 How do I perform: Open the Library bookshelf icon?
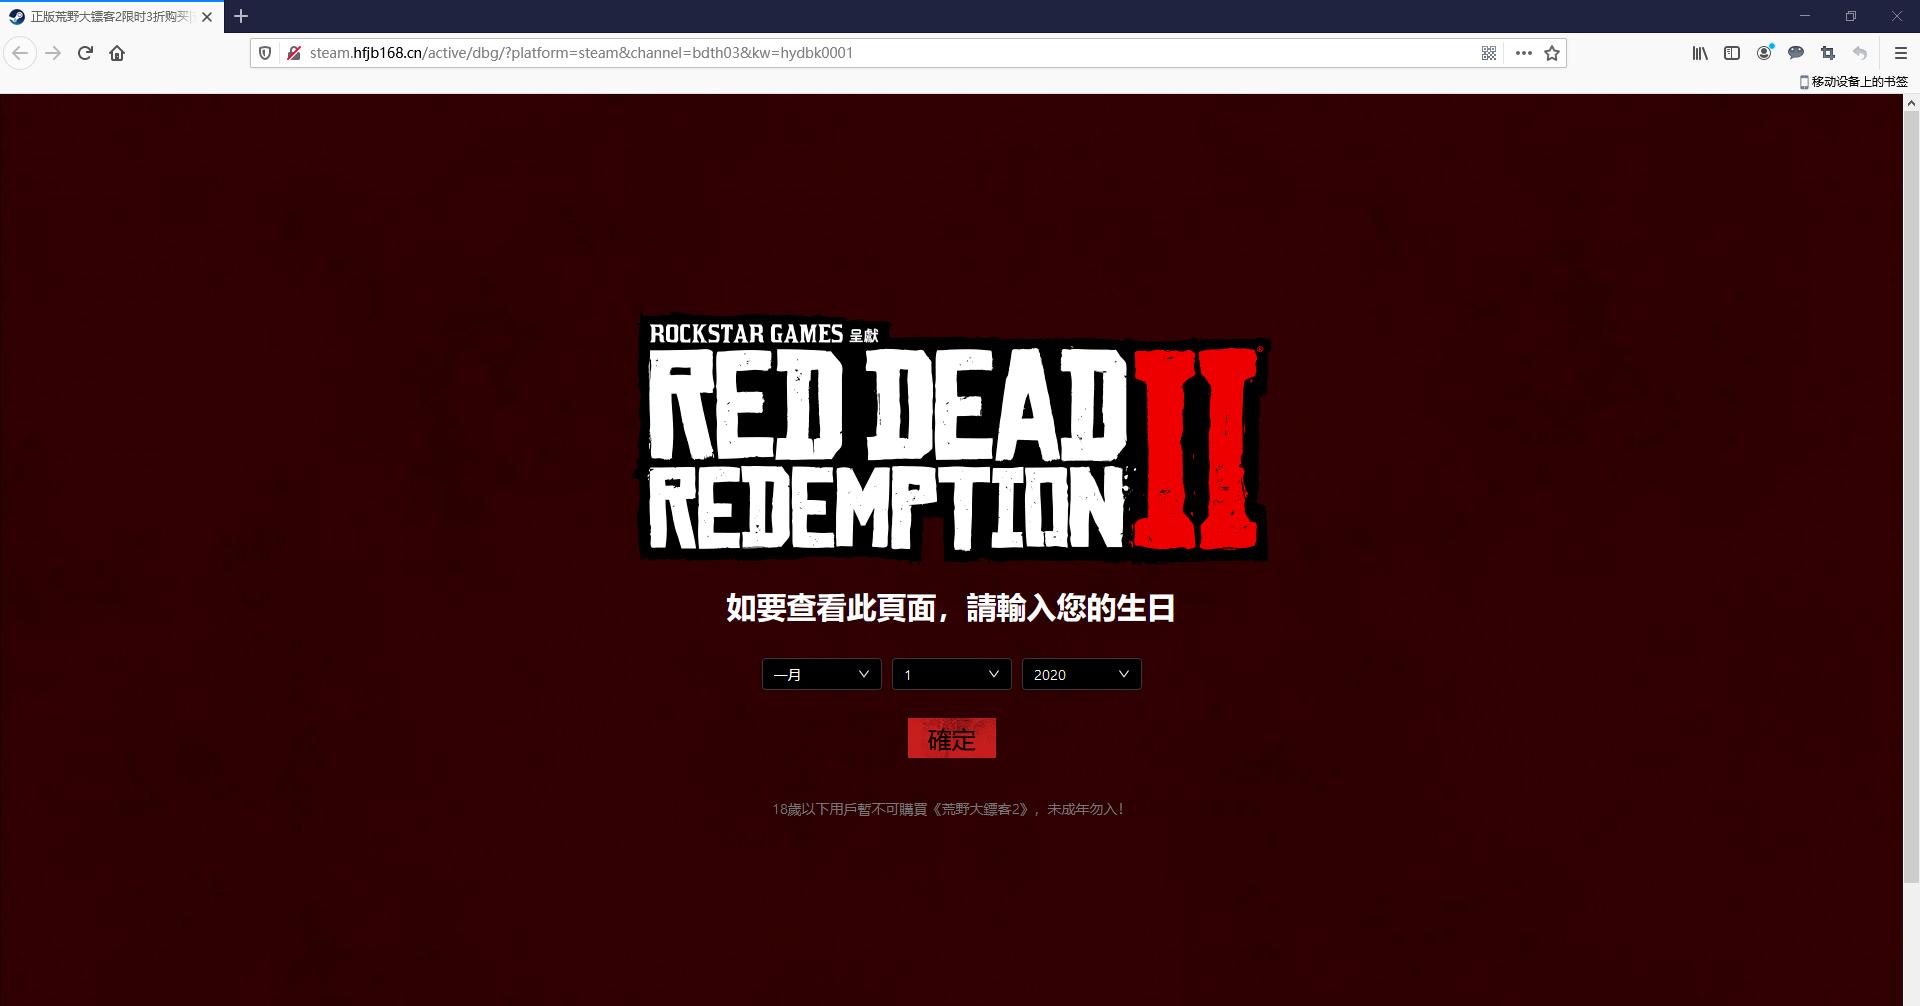(1700, 53)
